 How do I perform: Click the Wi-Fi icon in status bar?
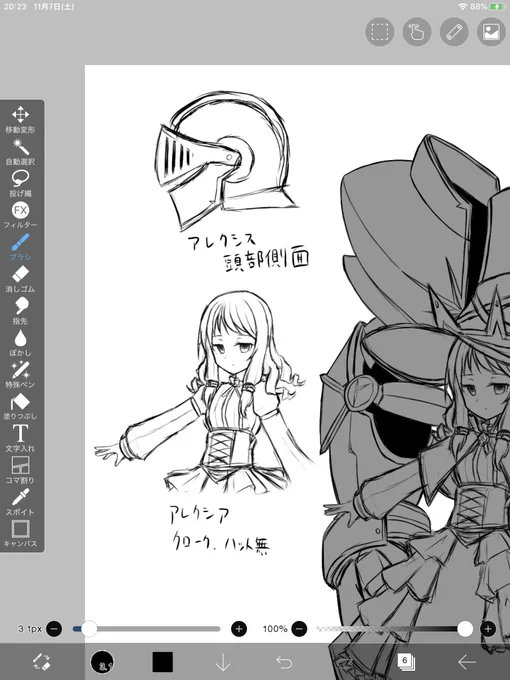pos(463,7)
